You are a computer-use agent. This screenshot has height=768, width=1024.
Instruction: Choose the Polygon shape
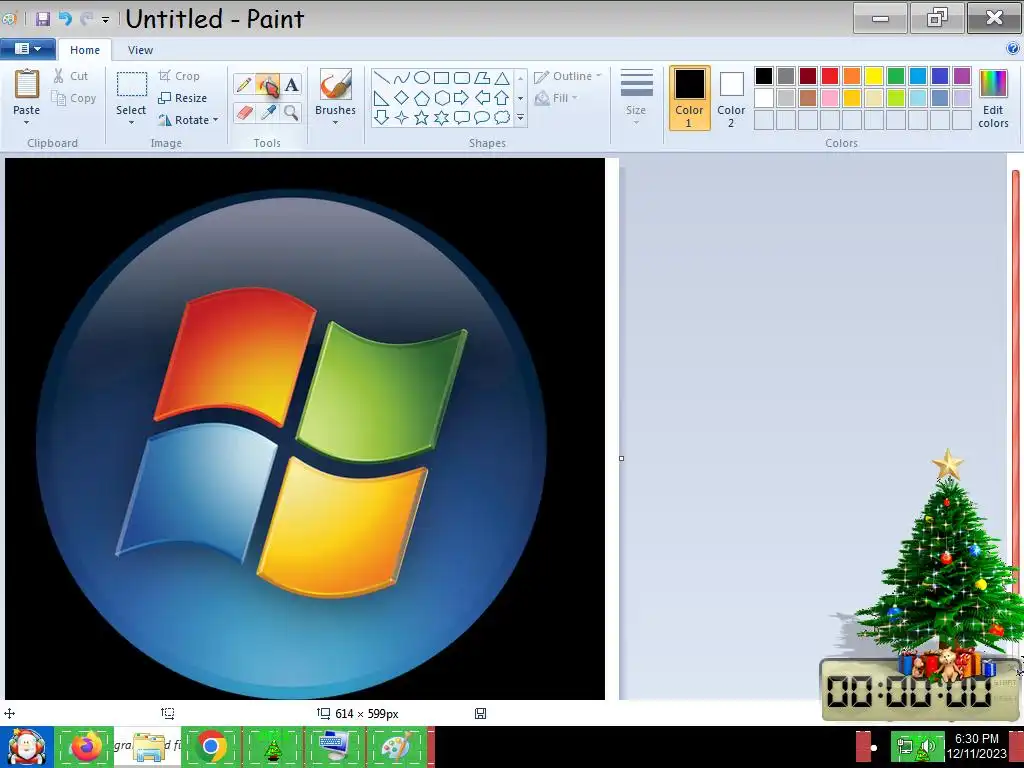tap(482, 78)
